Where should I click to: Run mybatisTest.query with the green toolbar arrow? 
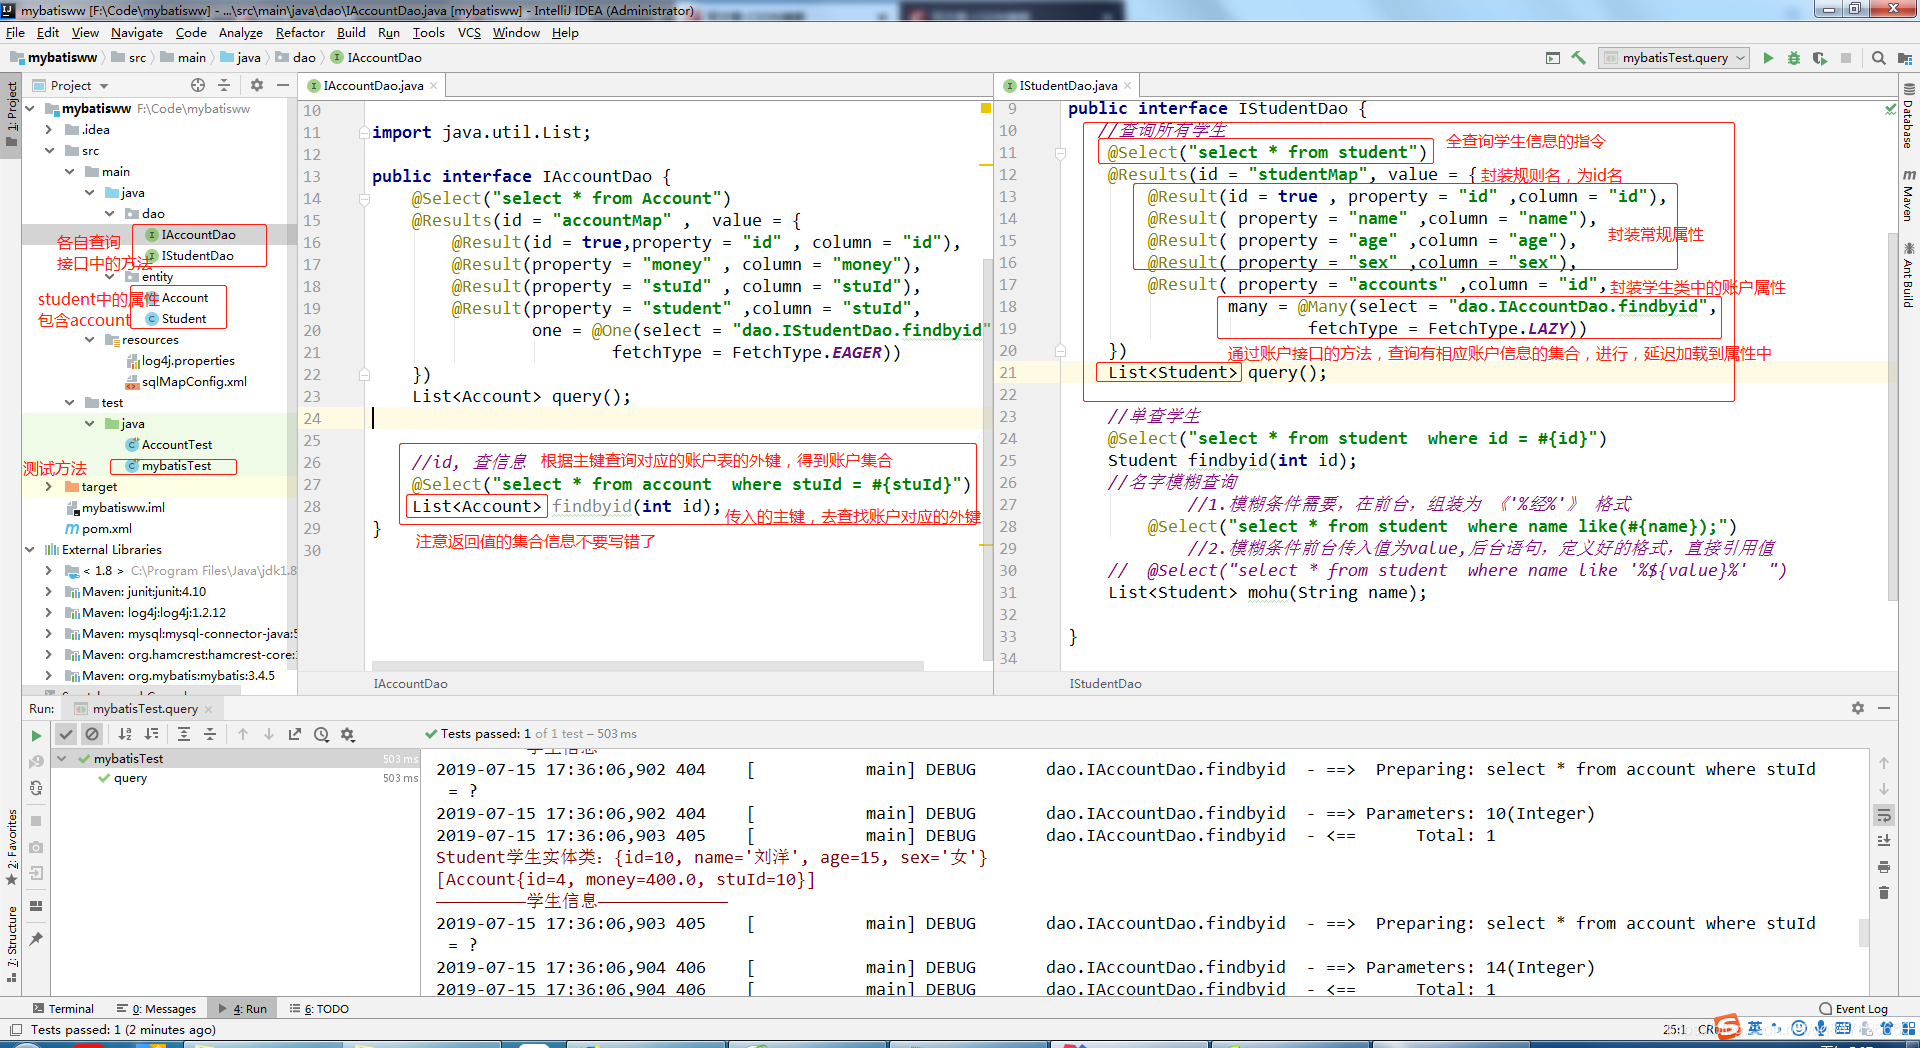click(x=1768, y=58)
